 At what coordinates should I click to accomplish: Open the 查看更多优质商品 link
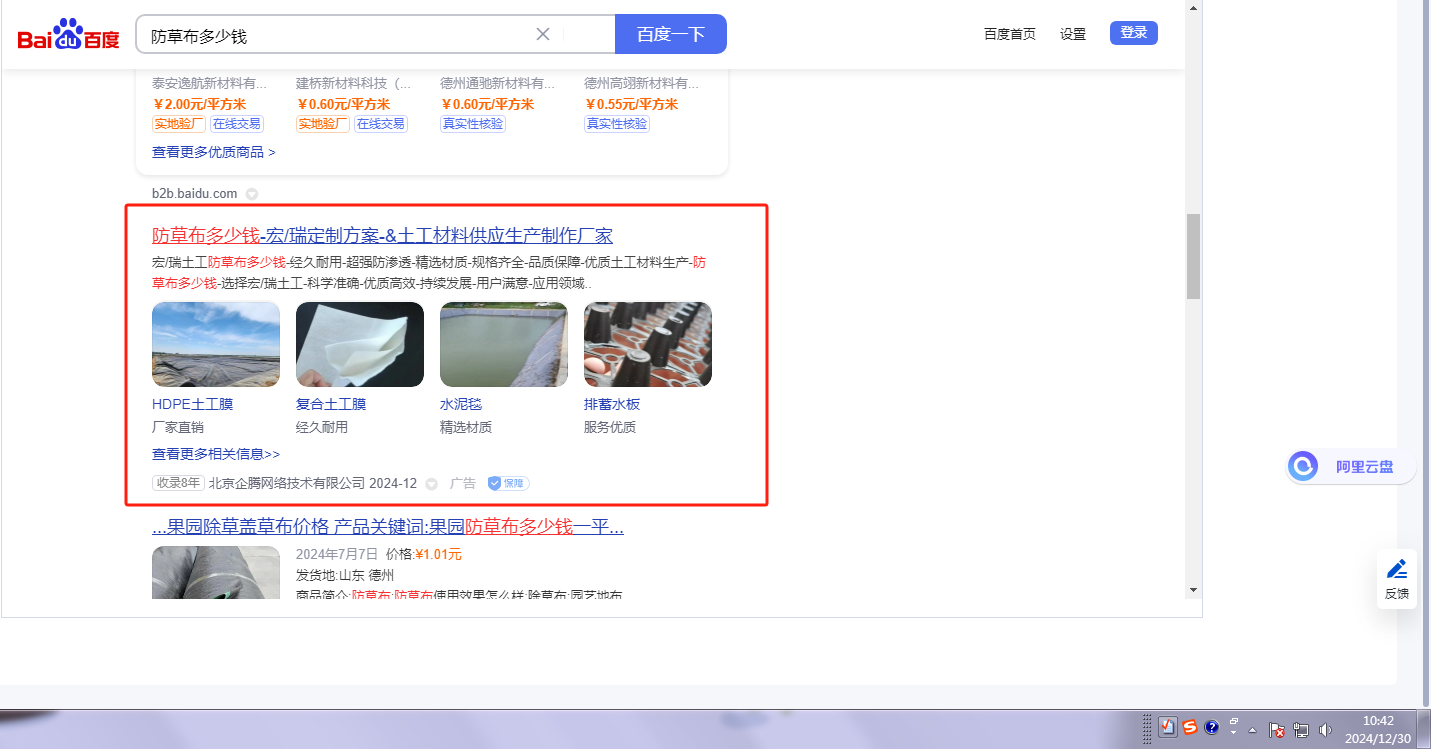click(x=213, y=152)
